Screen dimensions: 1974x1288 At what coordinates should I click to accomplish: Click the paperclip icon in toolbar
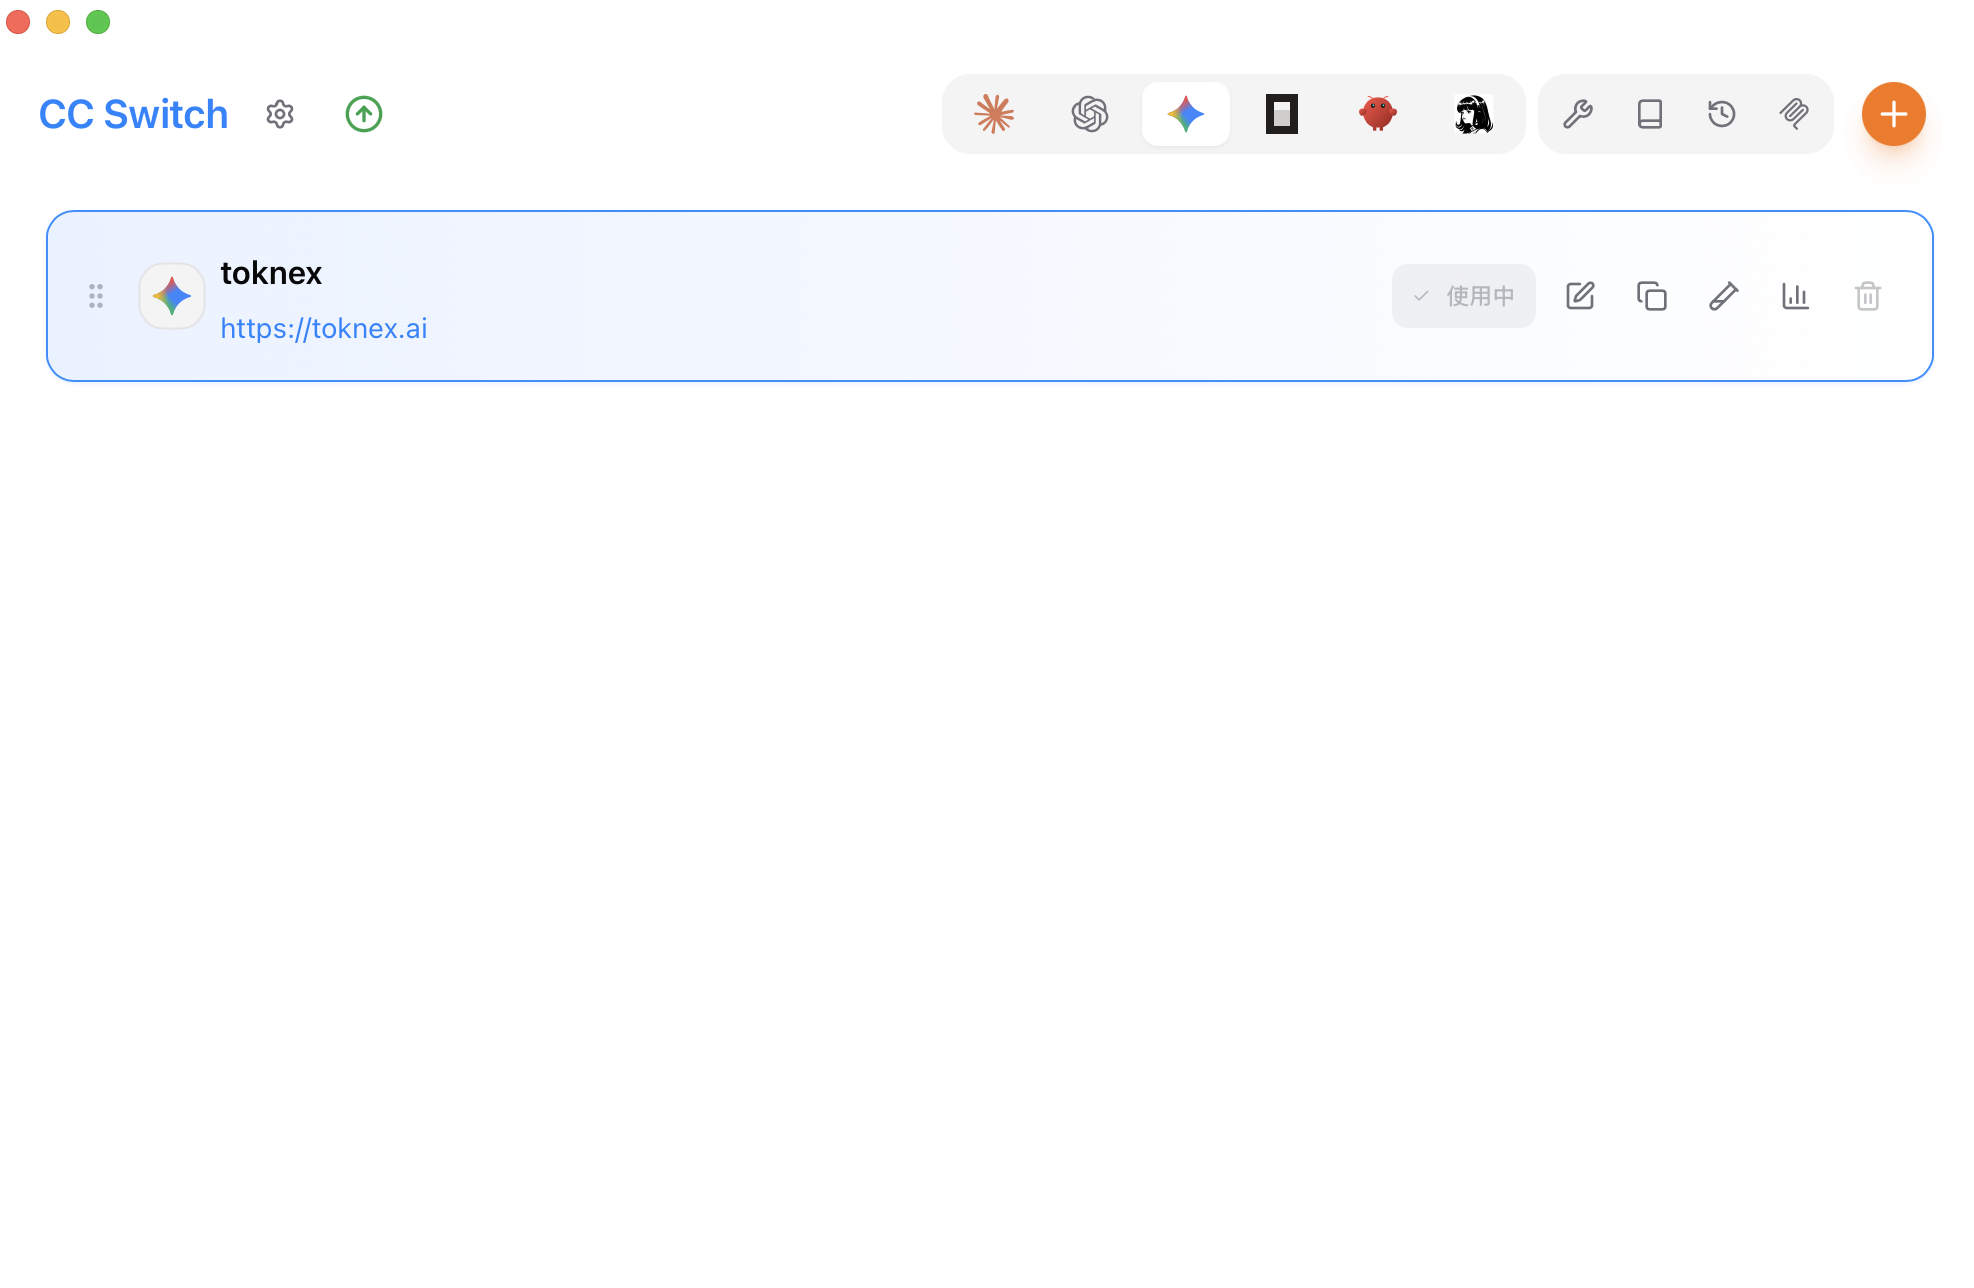point(1794,114)
